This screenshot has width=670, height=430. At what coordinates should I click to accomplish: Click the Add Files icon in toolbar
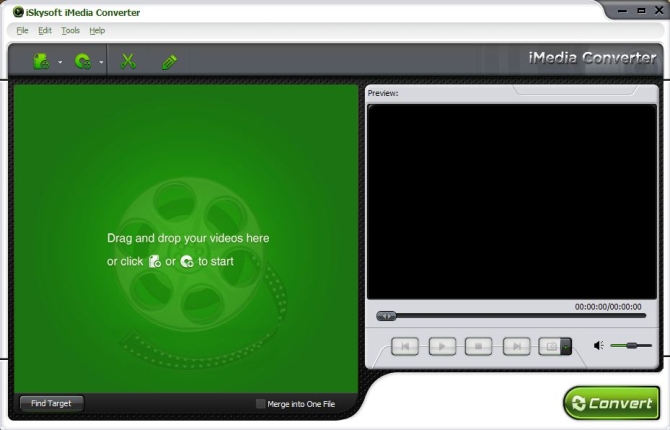click(x=42, y=62)
